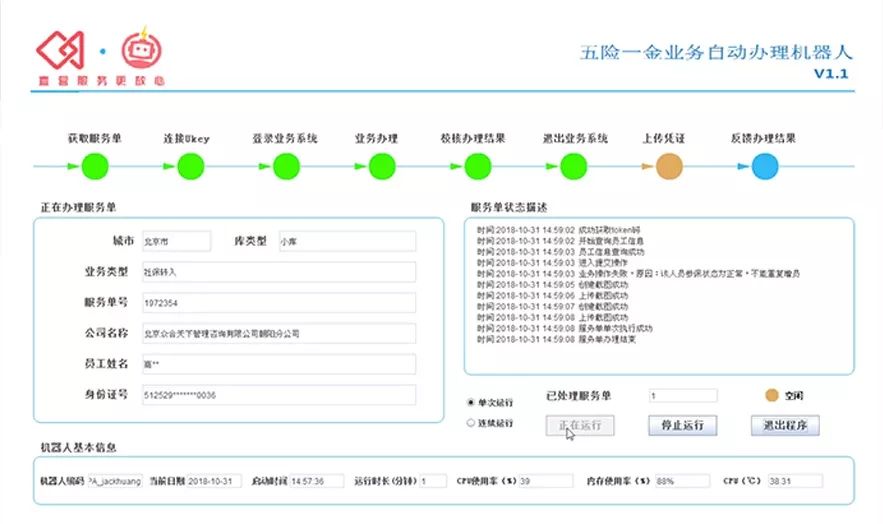Click the 已处理服务单 label
Screen dimensions: 883x524
pos(579,396)
